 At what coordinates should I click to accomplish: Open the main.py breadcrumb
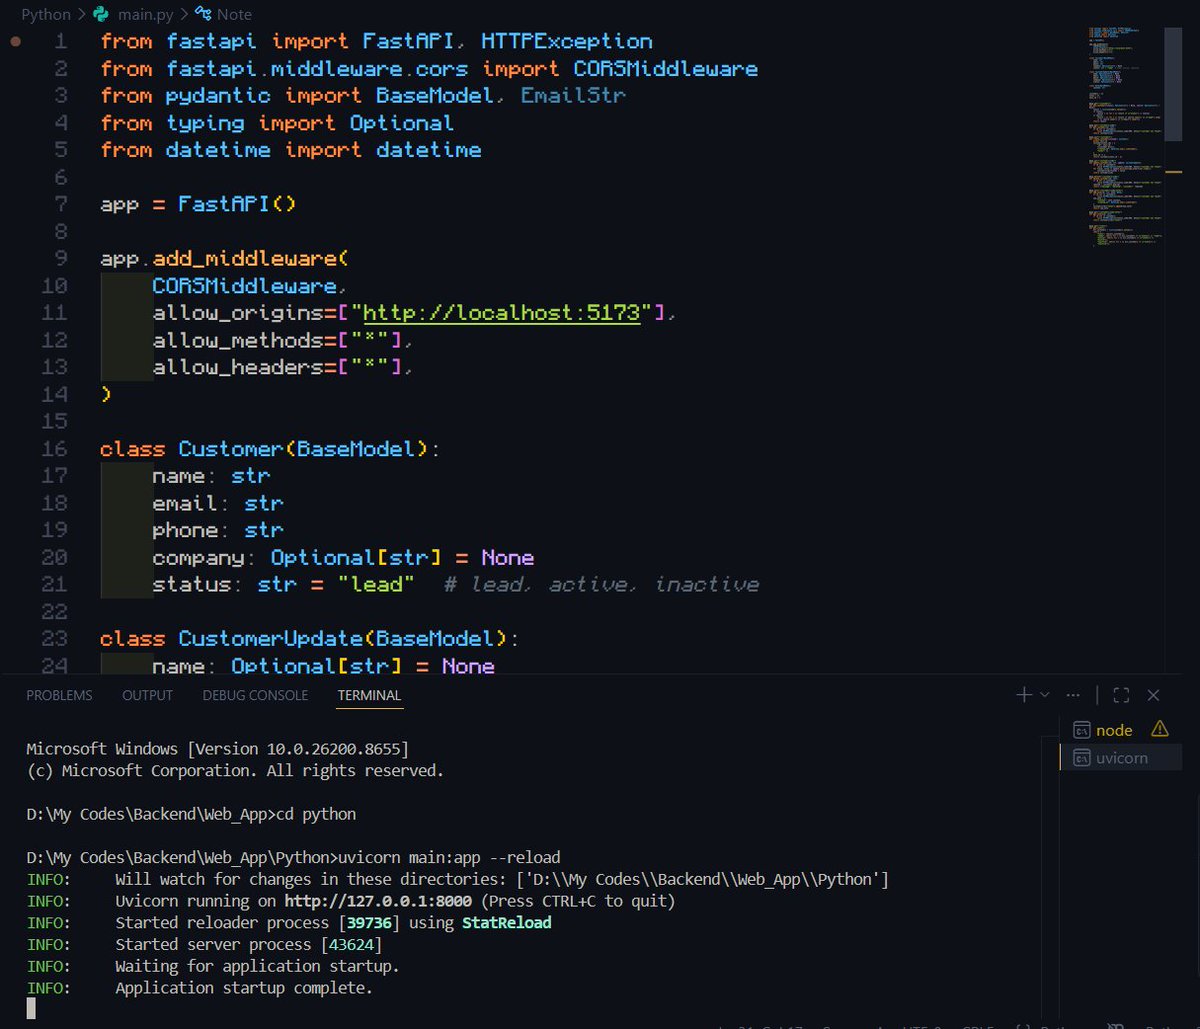pos(146,14)
